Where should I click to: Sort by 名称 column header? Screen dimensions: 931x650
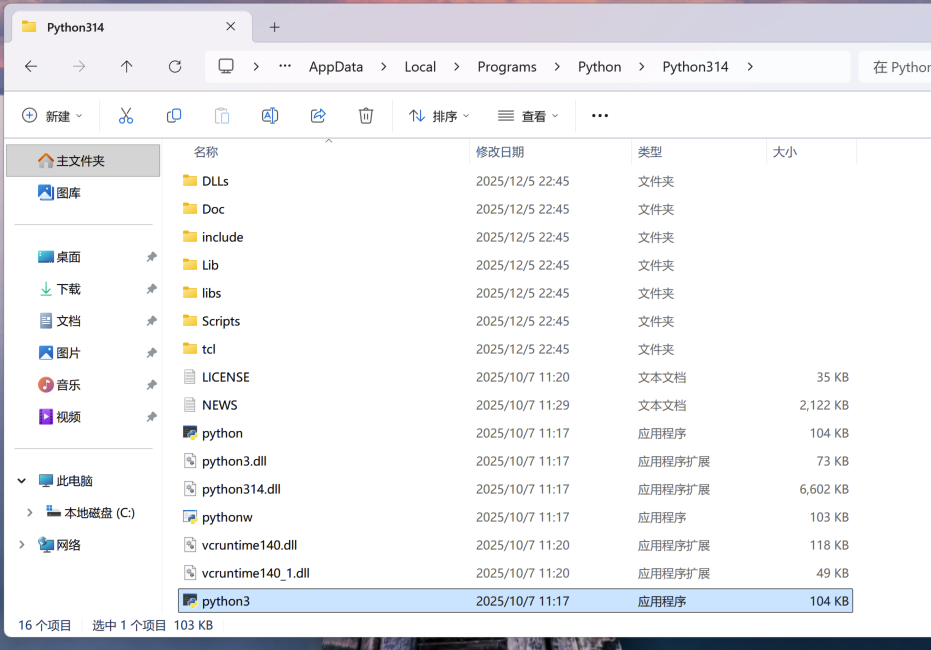[x=206, y=152]
